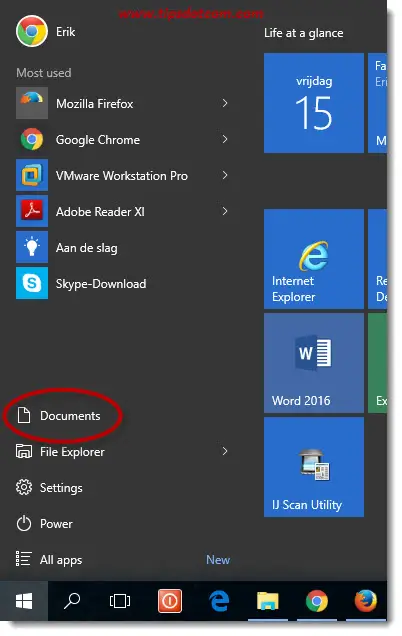This screenshot has width=402, height=636.
Task: Expand File Explorer jump list arrow
Action: coord(225,451)
